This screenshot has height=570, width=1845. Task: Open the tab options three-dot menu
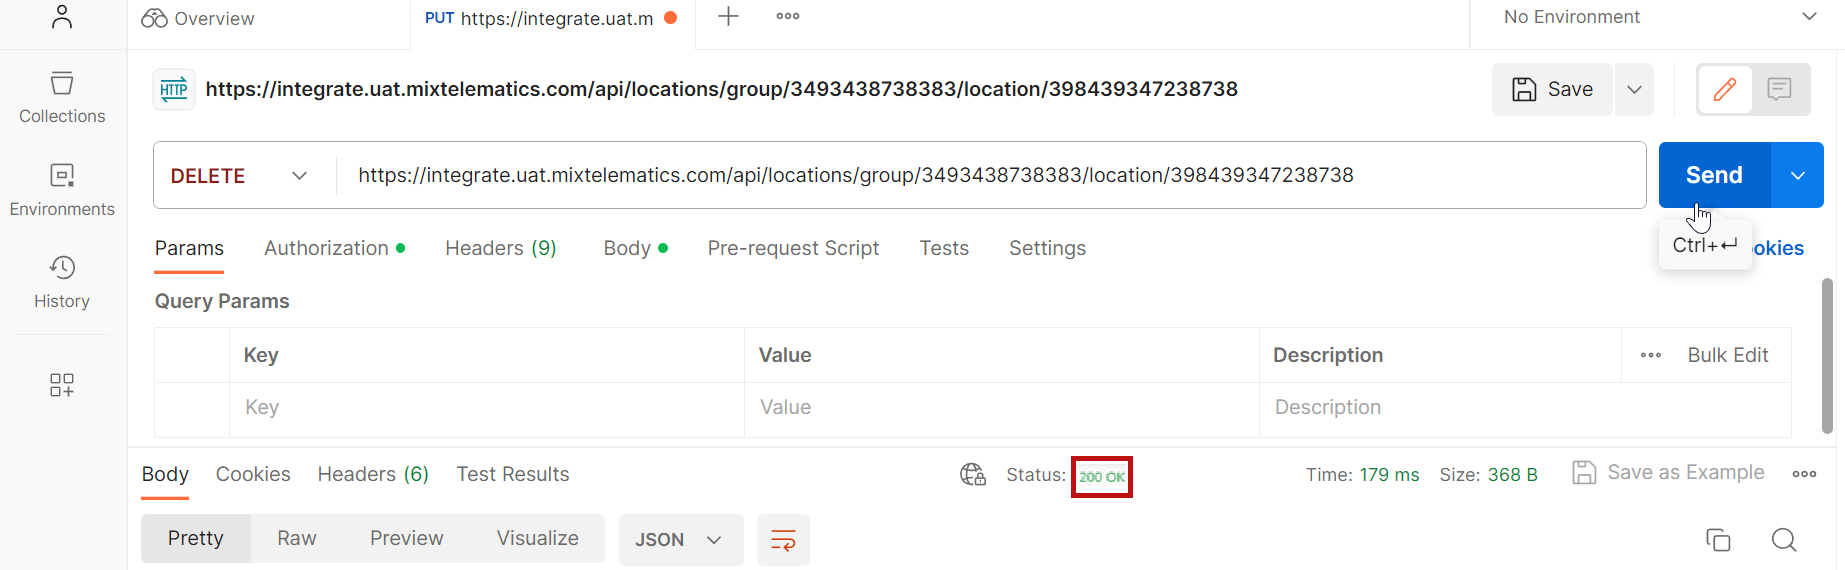point(788,16)
